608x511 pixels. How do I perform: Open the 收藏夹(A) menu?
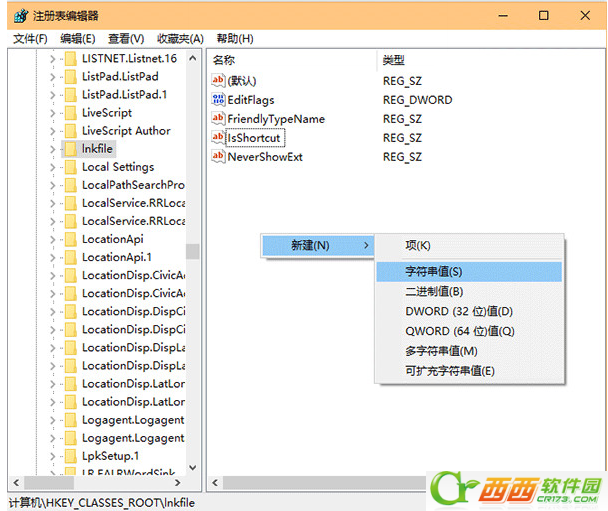pos(180,39)
